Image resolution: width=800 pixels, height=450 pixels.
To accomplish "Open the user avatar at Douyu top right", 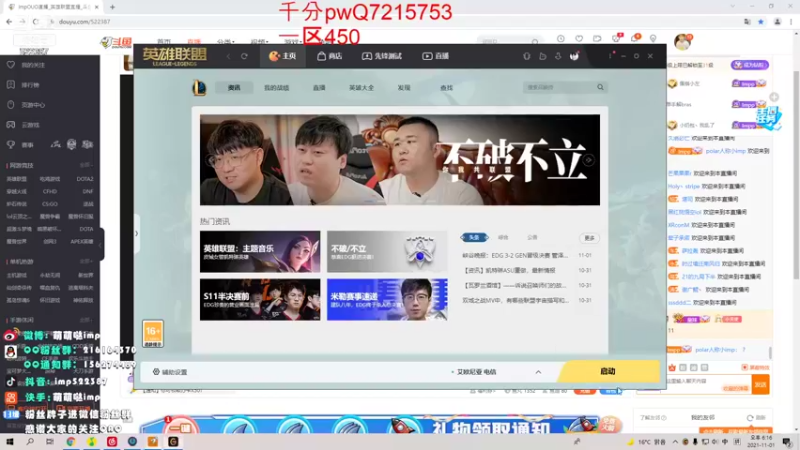I will (683, 42).
